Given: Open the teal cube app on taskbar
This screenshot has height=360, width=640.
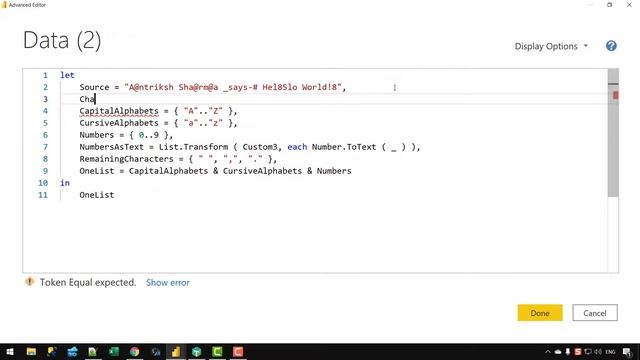Looking at the screenshot, I should click(197, 351).
